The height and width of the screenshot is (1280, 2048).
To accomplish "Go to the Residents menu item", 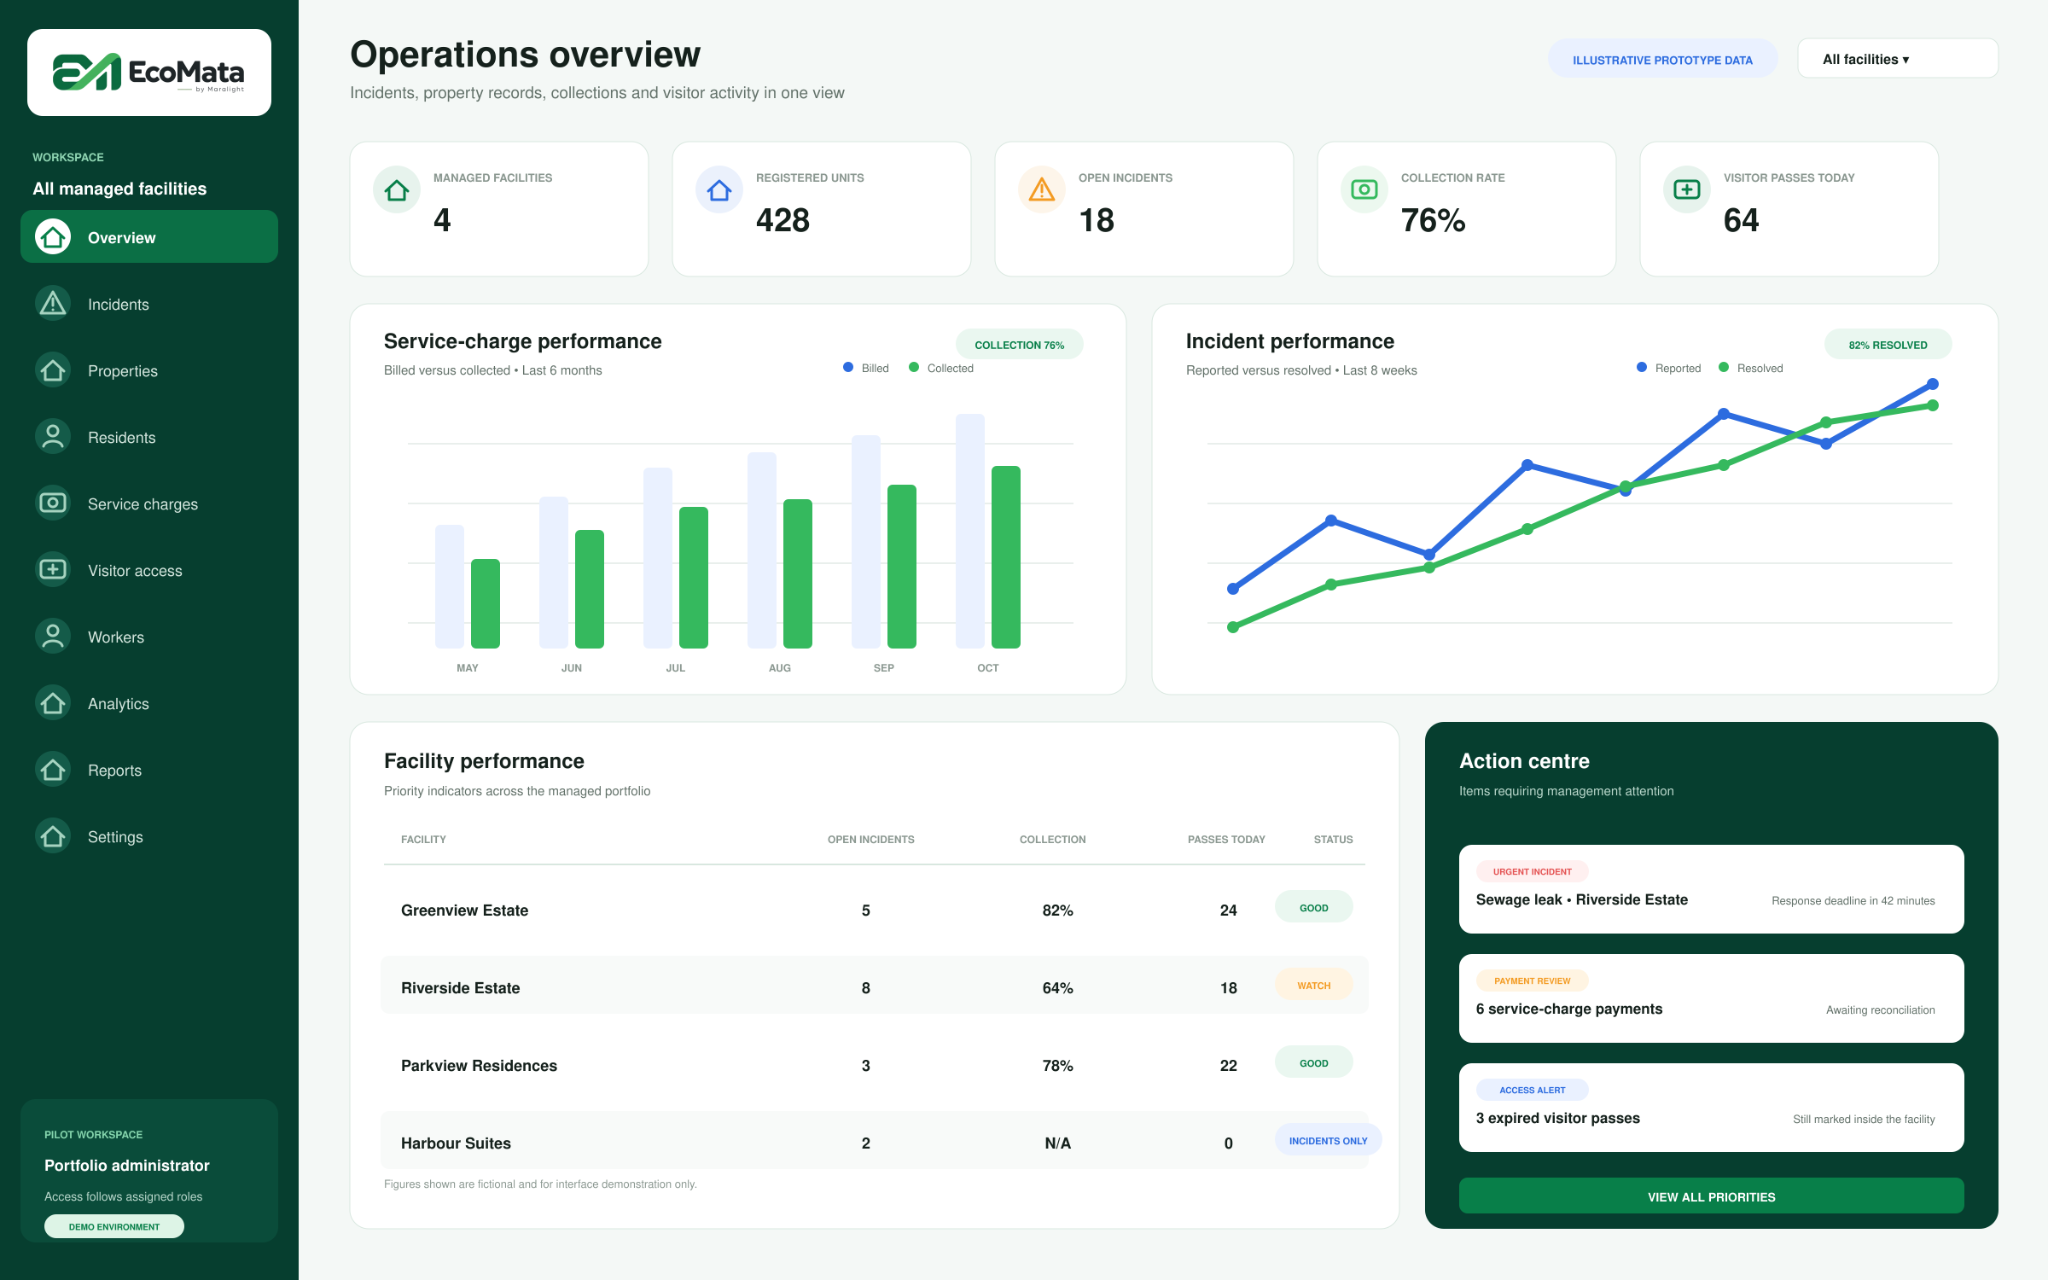I will tap(149, 437).
